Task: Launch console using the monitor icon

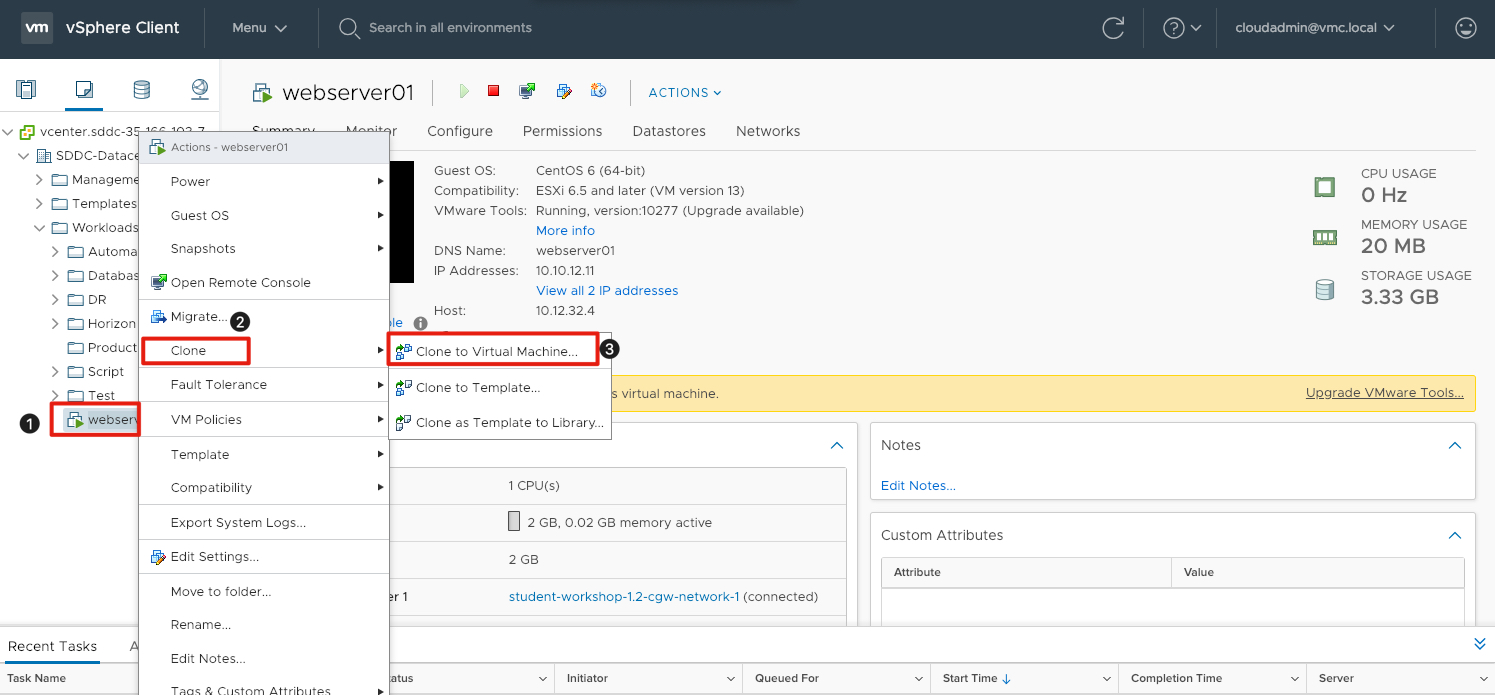Action: point(527,91)
